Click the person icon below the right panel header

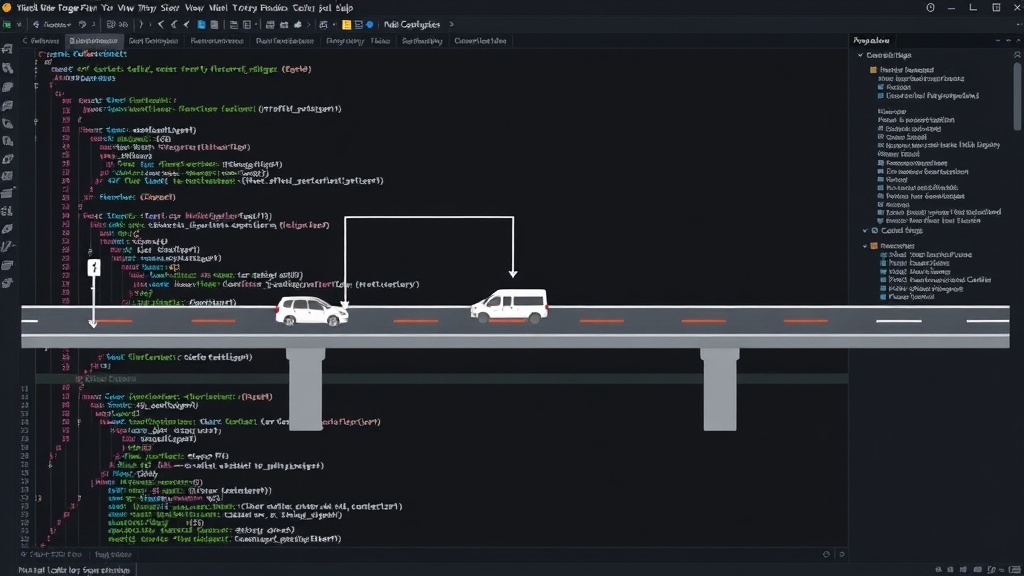pyautogui.click(x=1017, y=55)
